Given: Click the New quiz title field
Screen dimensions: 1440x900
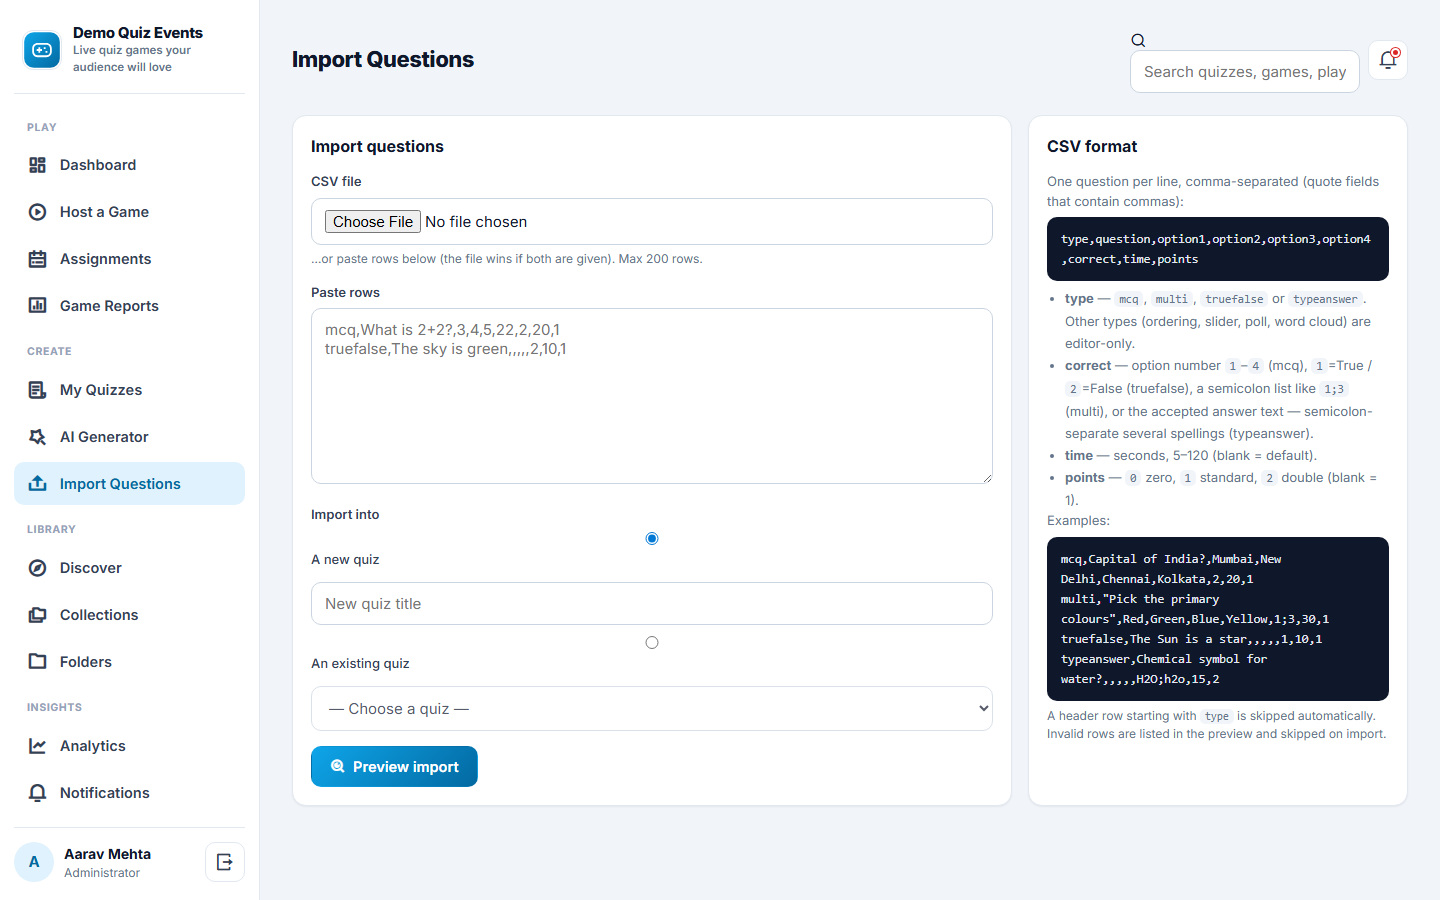Looking at the screenshot, I should (x=652, y=604).
